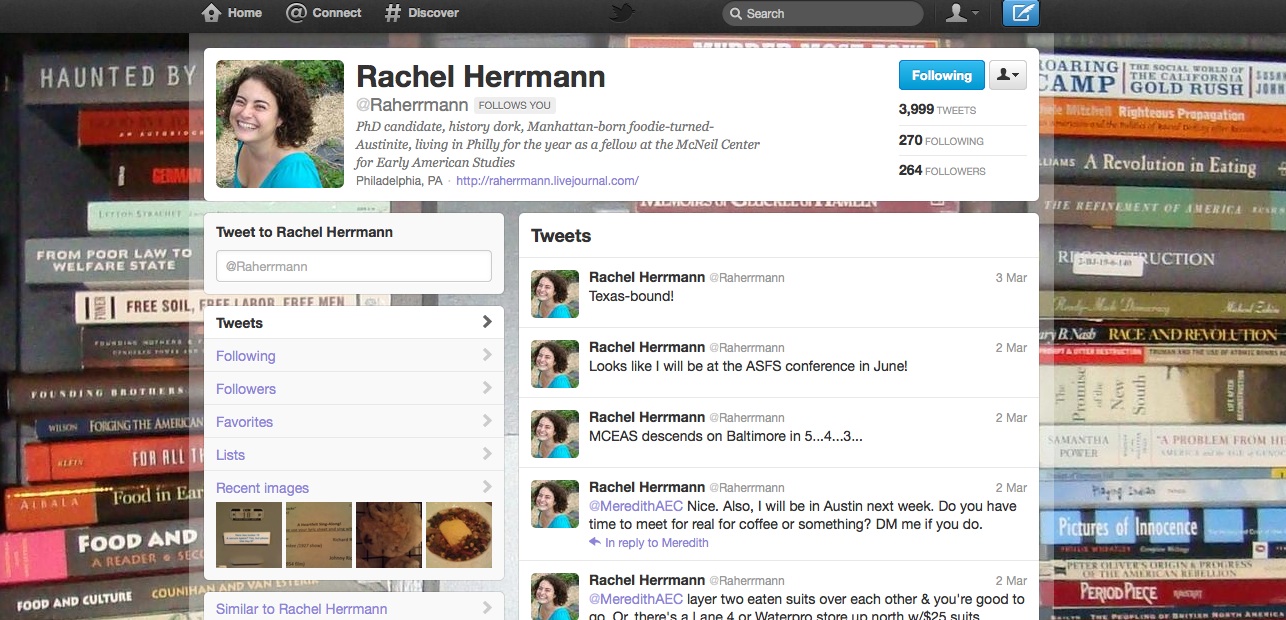Compose a new tweet with the quill icon
Image resolution: width=1286 pixels, height=620 pixels.
[1020, 13]
